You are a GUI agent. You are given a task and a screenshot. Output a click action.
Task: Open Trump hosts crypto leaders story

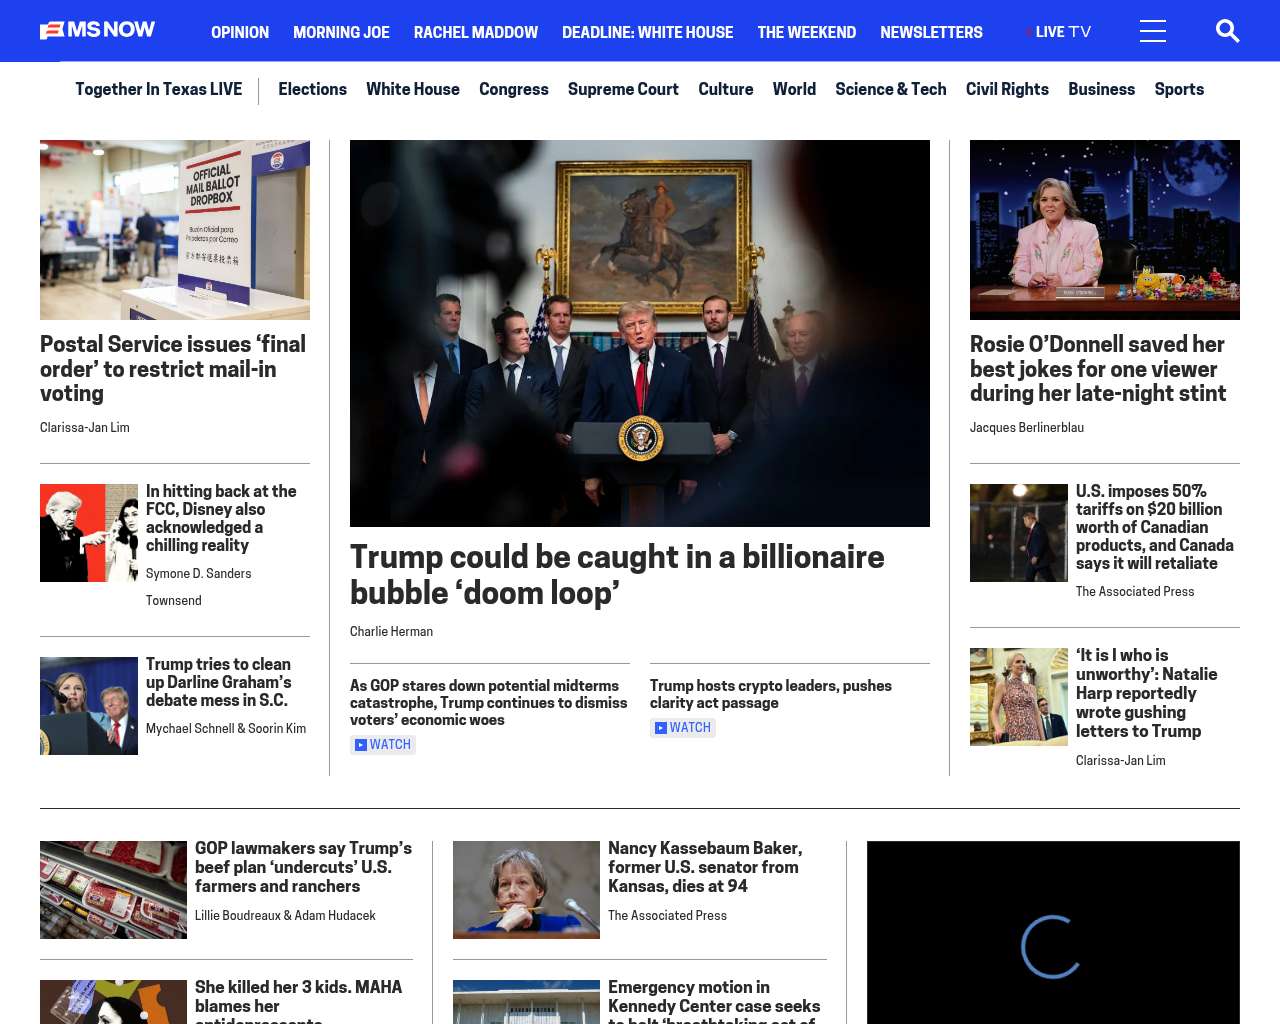click(x=771, y=694)
